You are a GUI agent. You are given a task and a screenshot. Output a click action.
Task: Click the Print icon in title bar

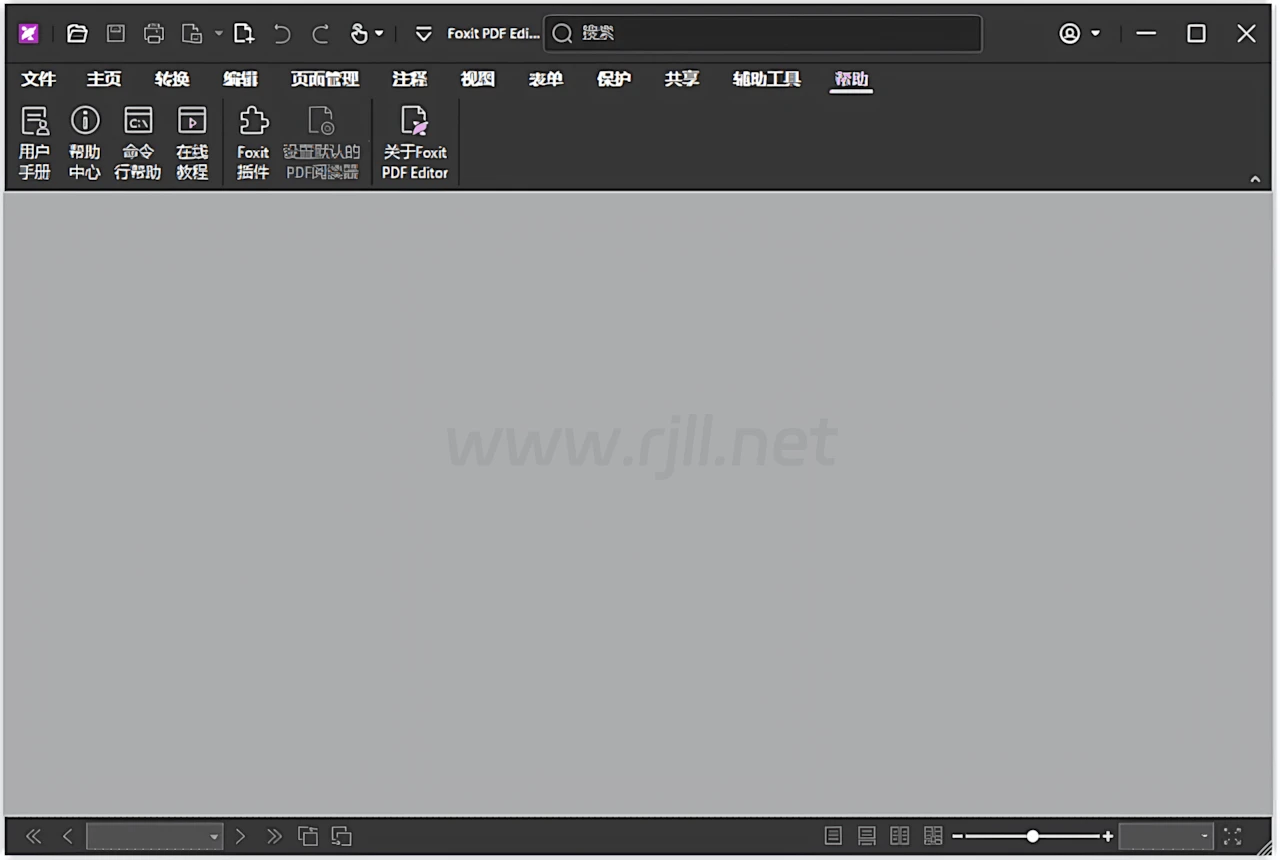(153, 34)
